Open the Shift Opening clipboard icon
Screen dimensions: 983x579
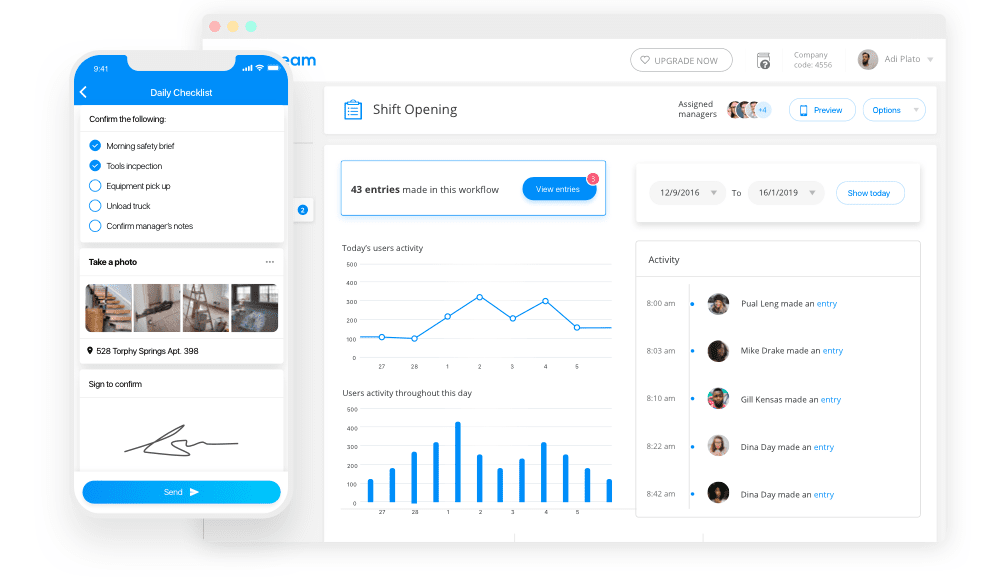(352, 109)
